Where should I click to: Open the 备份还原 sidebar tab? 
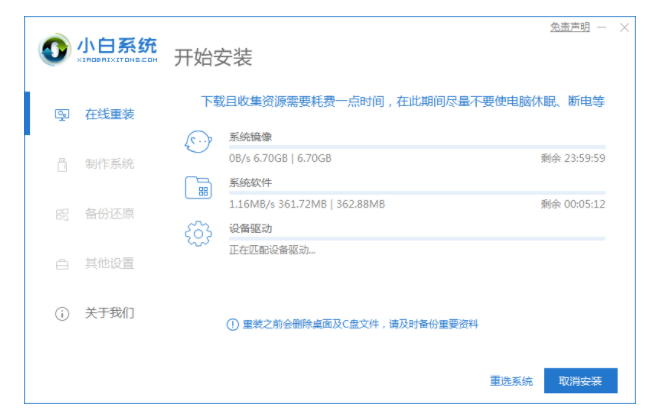coord(108,214)
